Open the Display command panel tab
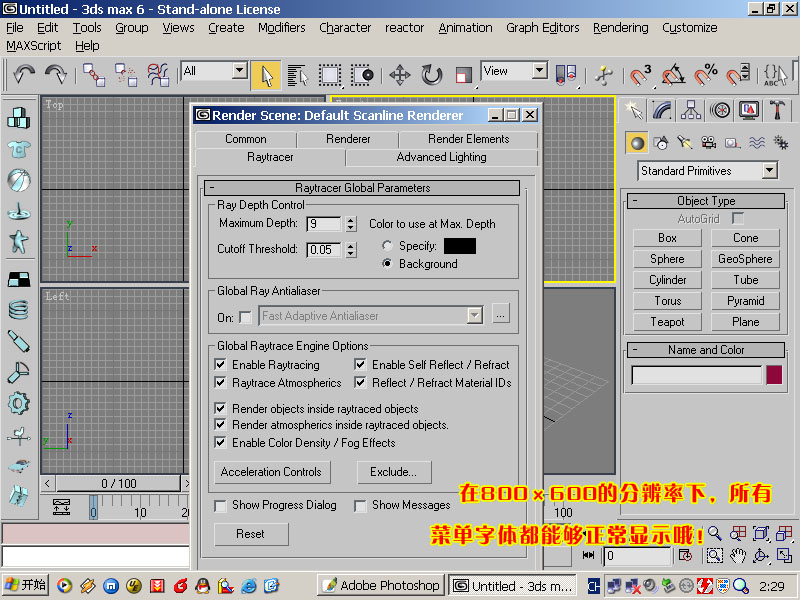Screen dimensions: 800x600 [x=749, y=110]
